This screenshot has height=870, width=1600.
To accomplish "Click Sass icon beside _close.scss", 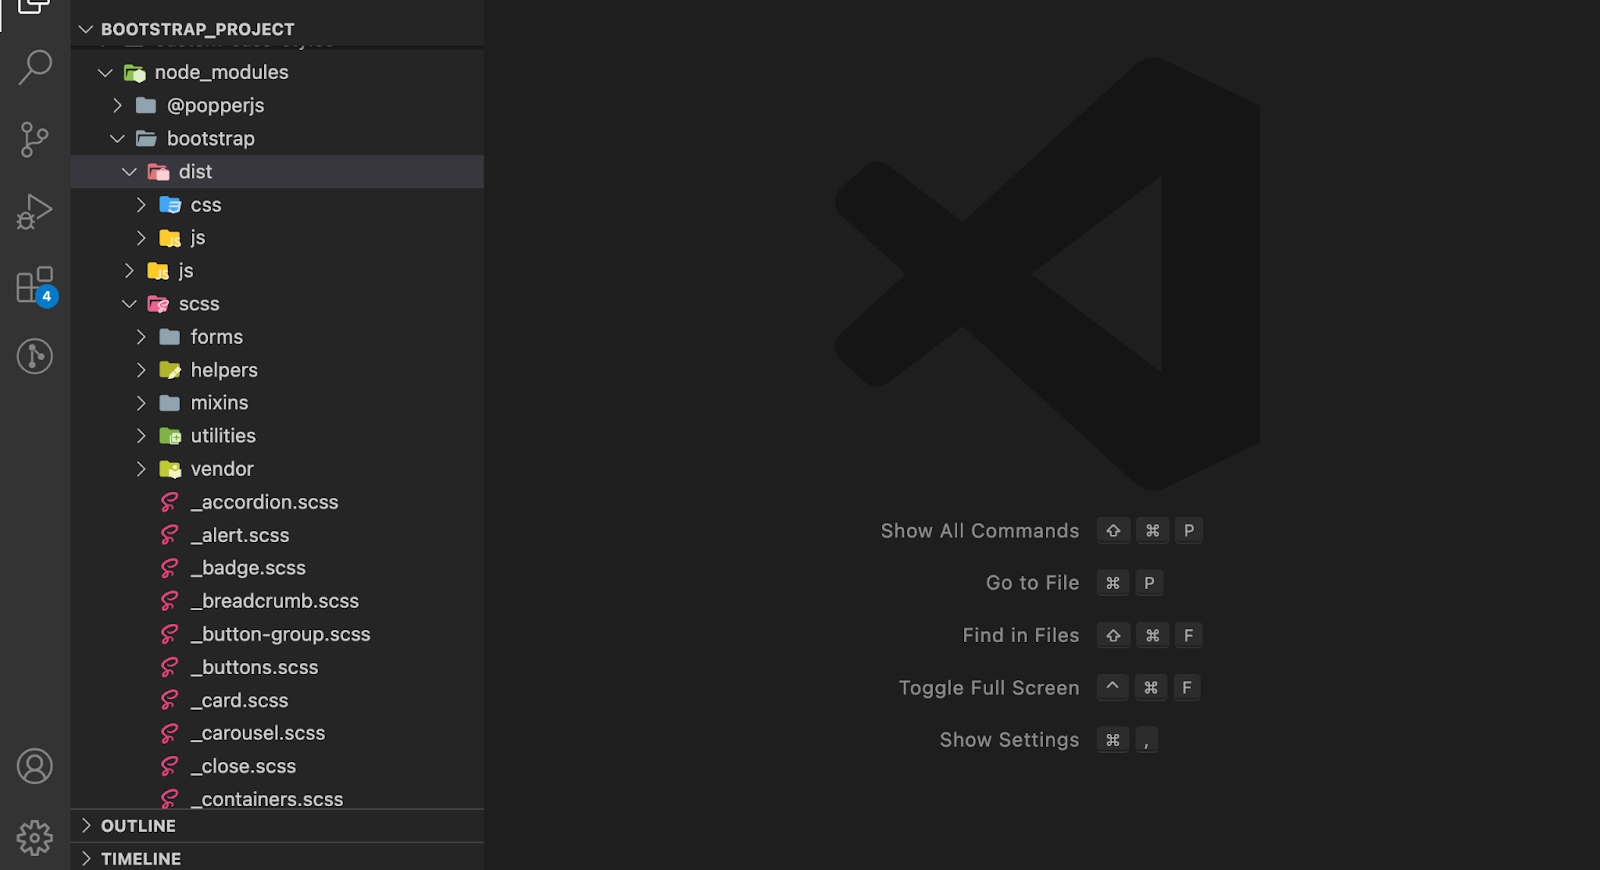I will (x=170, y=765).
